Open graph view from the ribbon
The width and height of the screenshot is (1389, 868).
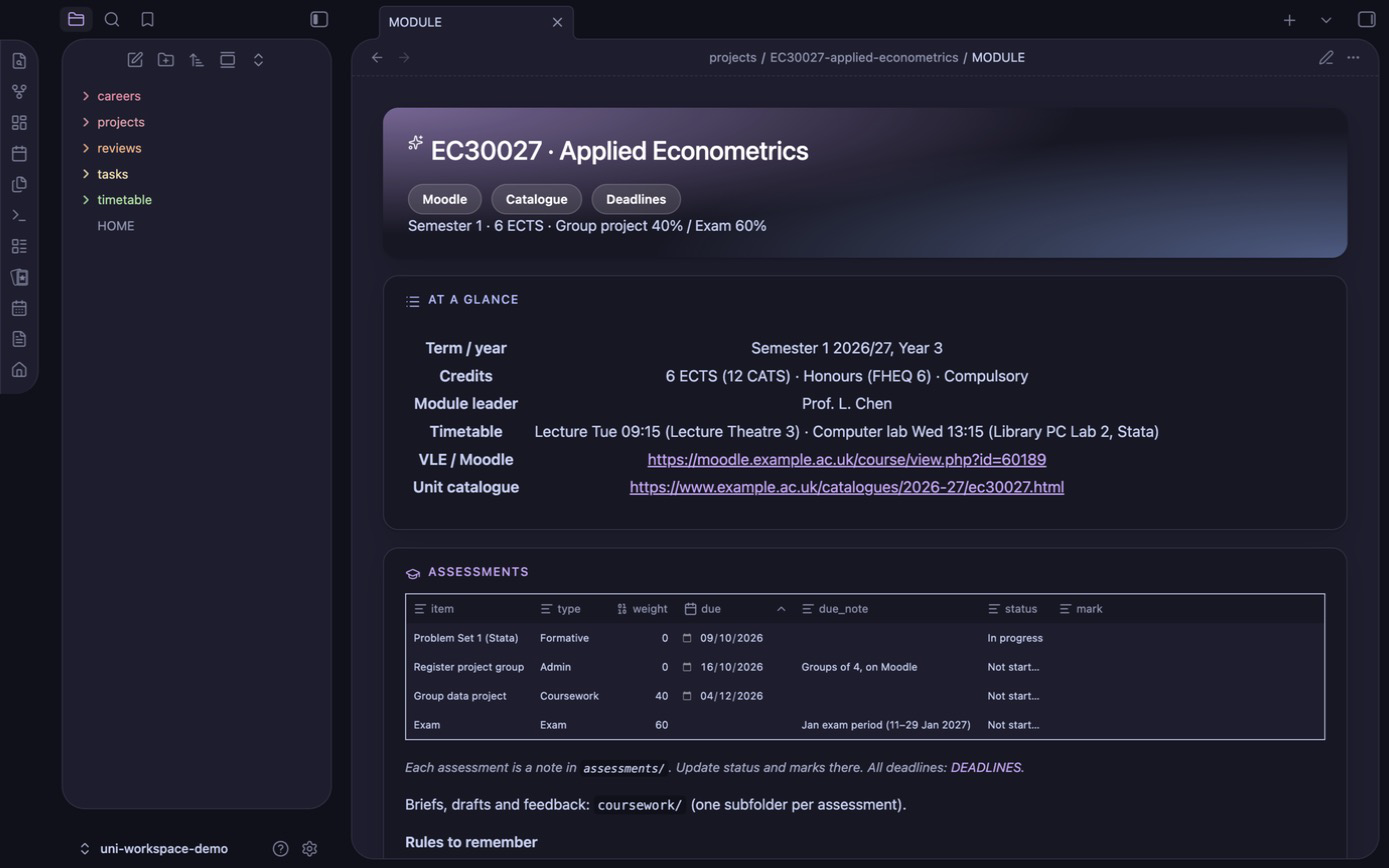(x=19, y=92)
